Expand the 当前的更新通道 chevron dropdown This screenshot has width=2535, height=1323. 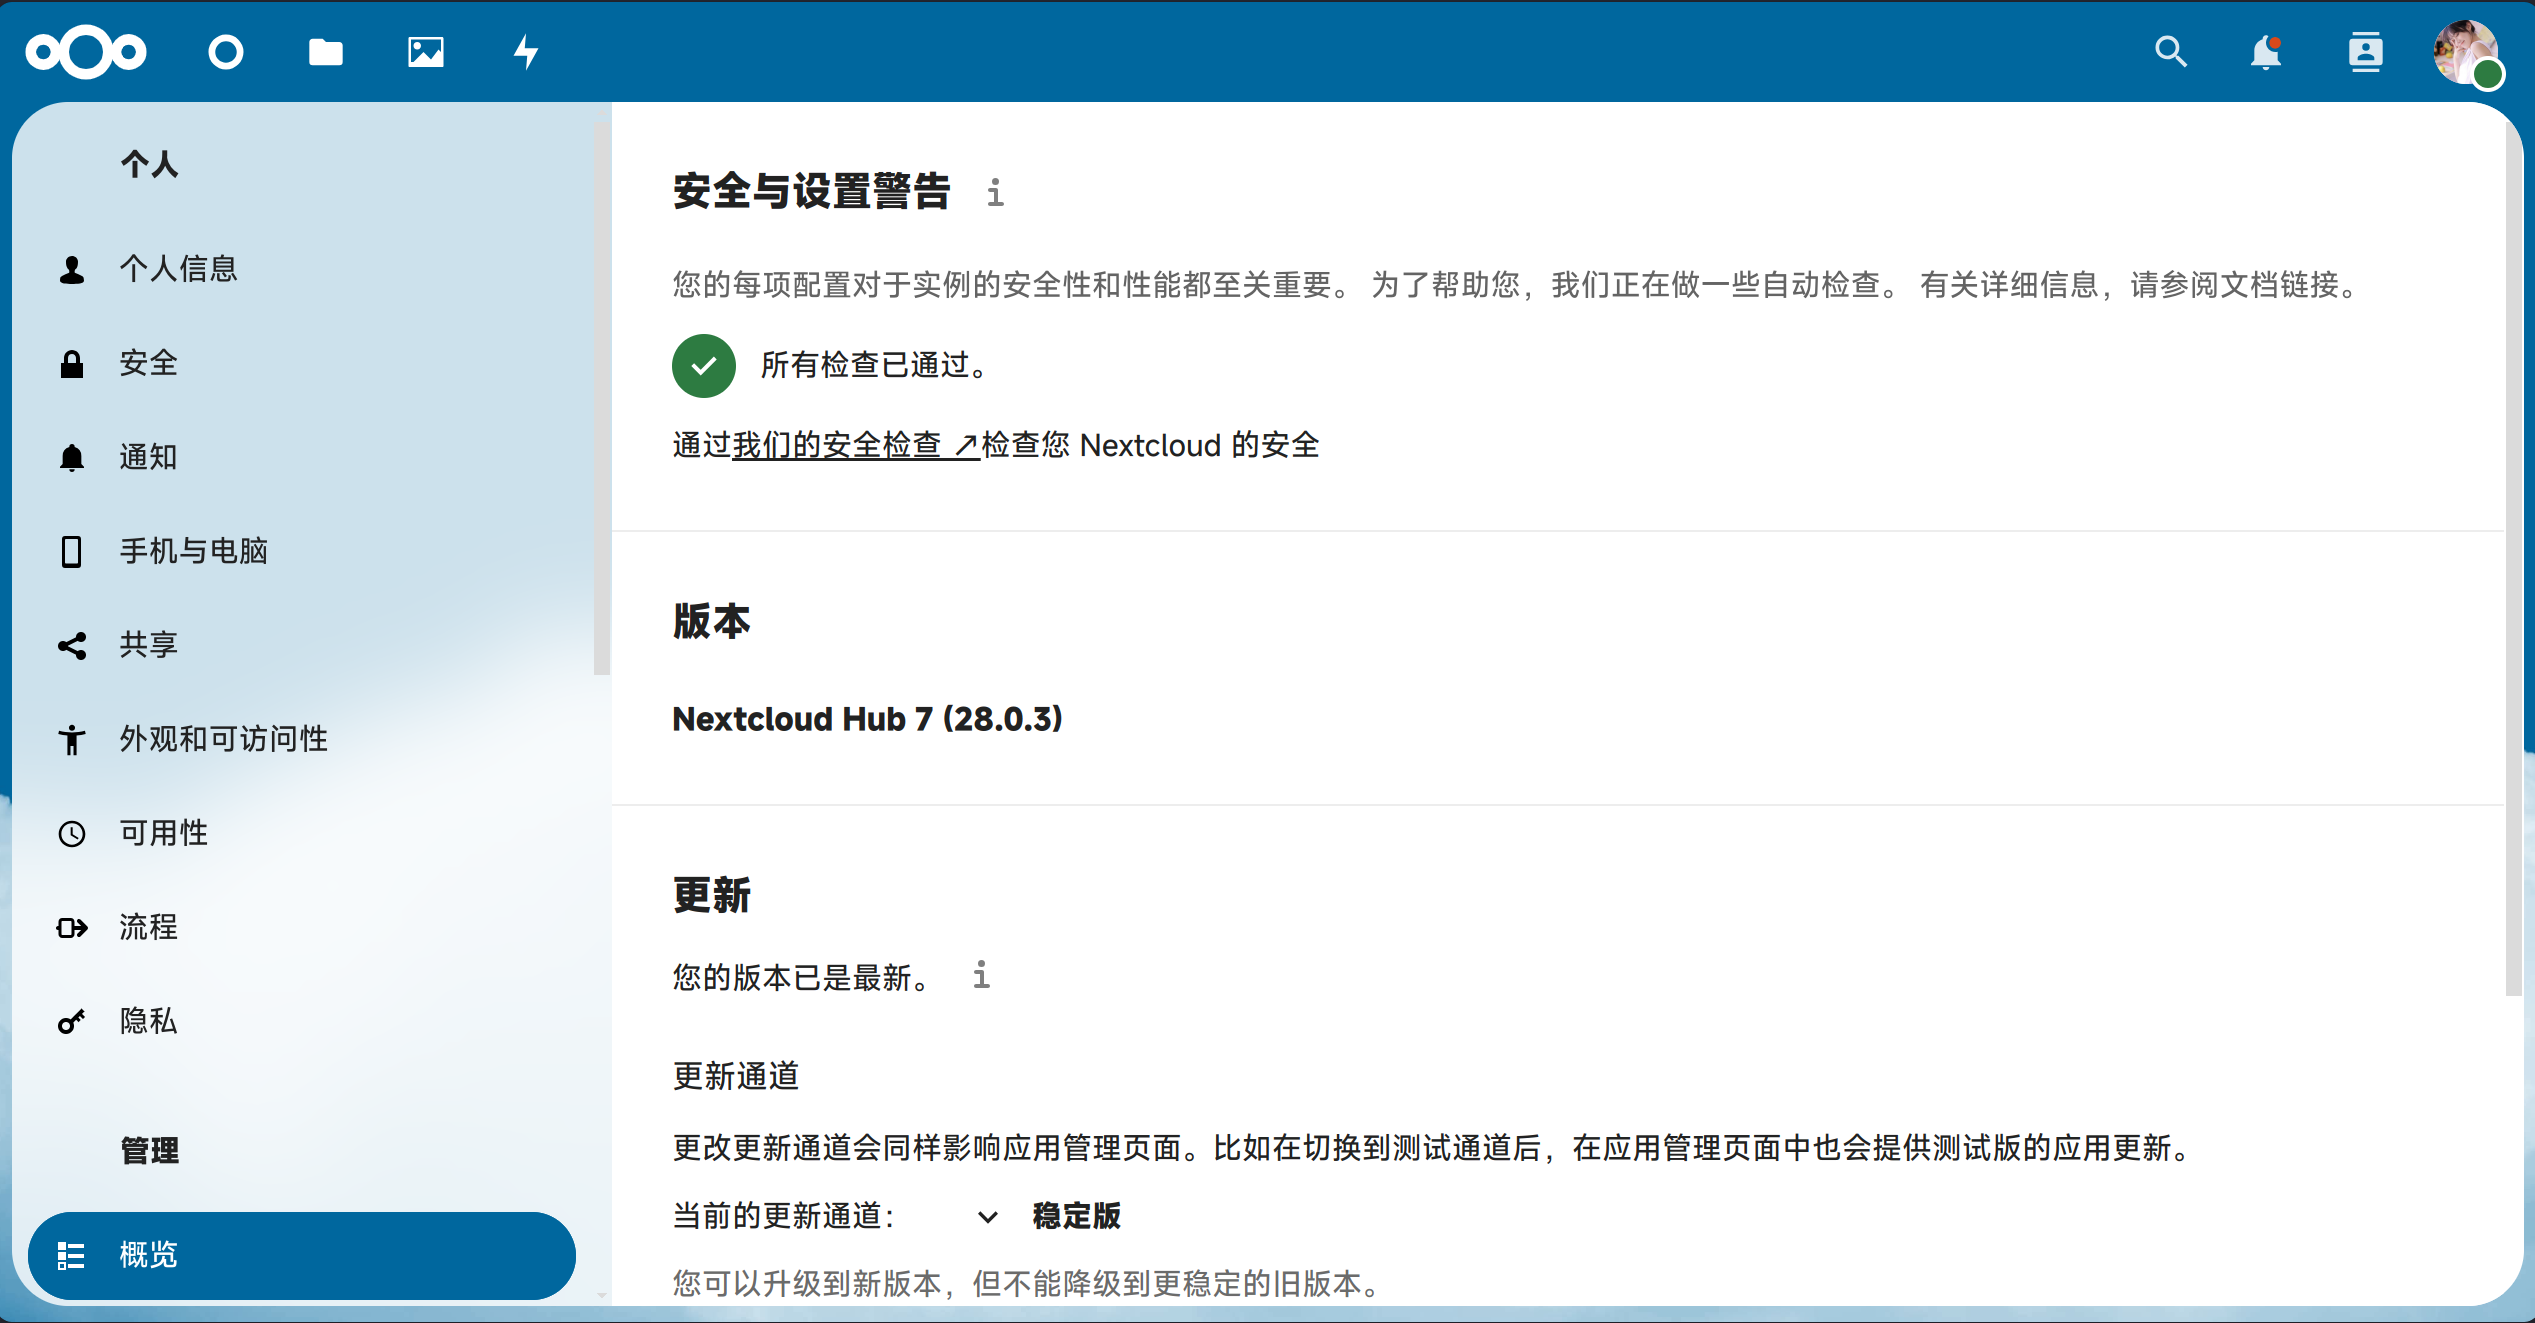tap(987, 1217)
